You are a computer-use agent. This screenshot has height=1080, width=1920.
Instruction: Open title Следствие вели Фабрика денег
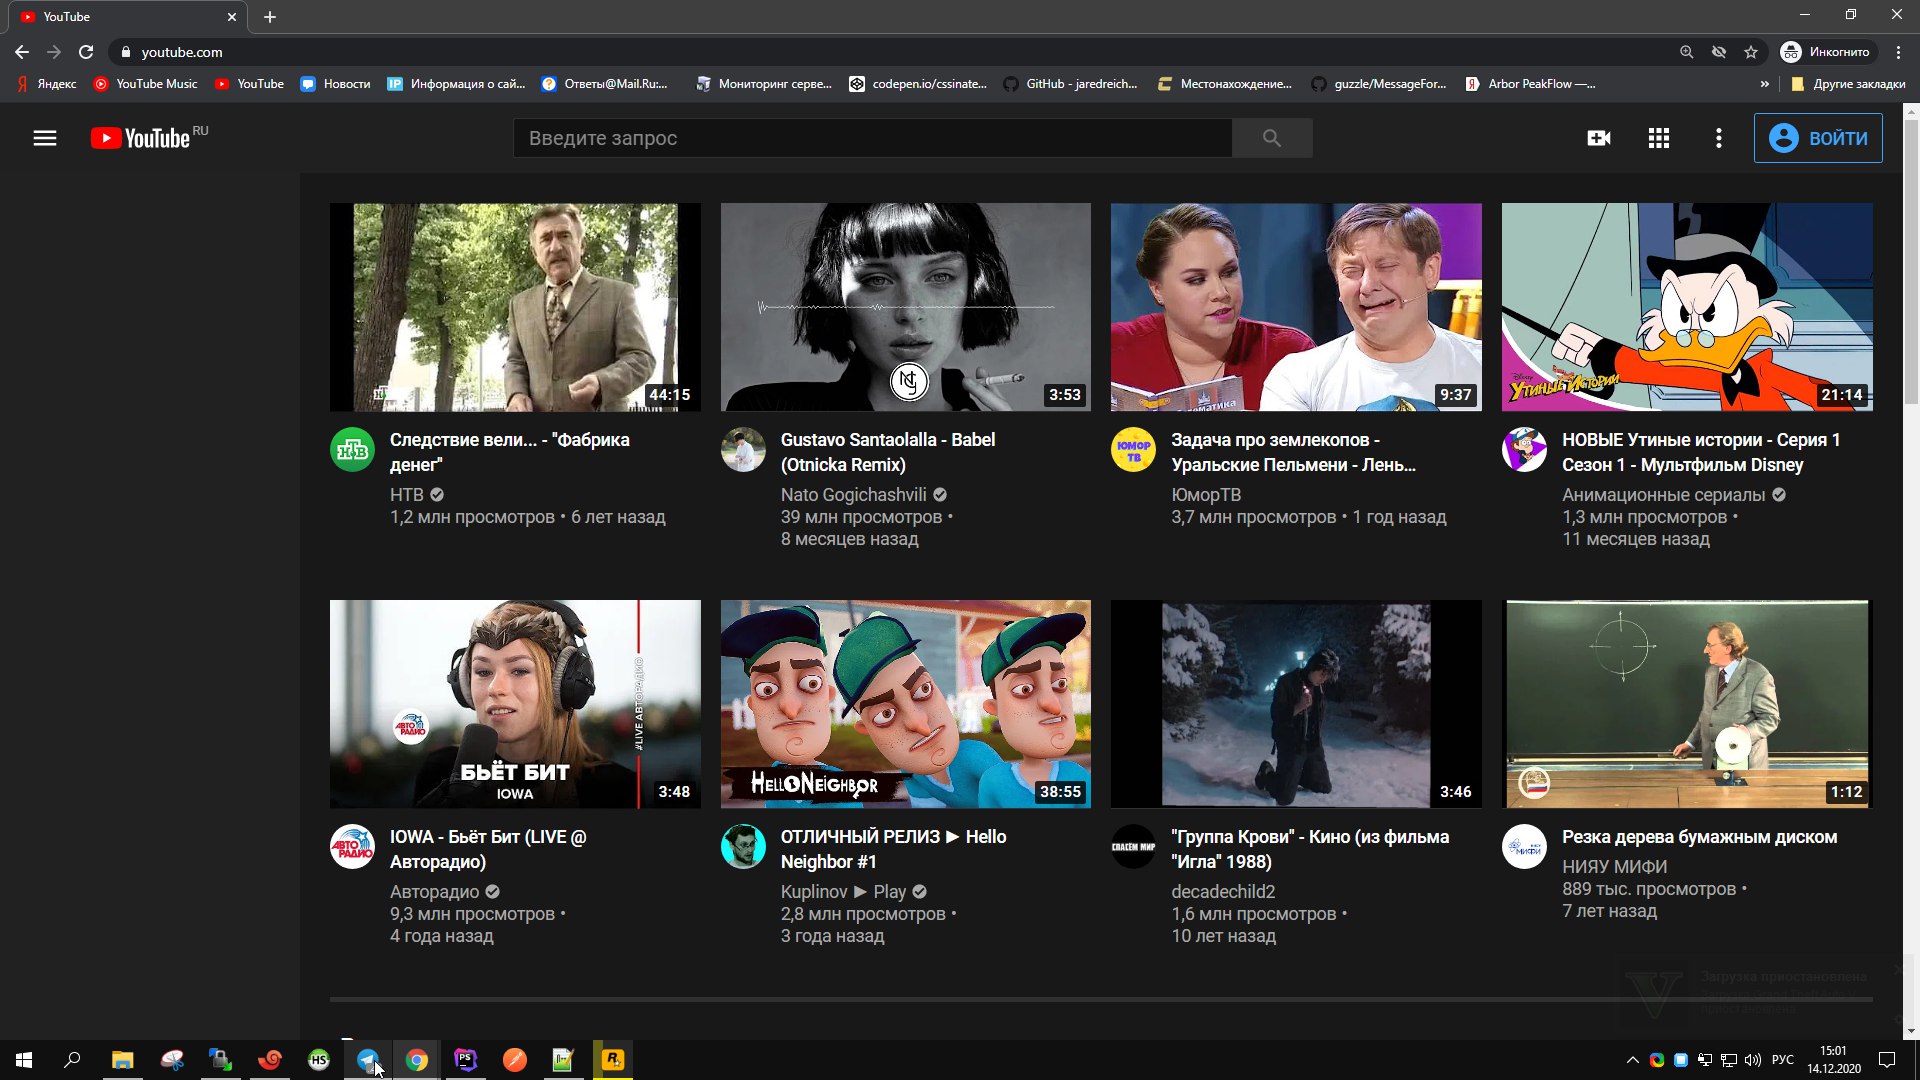pos(510,452)
